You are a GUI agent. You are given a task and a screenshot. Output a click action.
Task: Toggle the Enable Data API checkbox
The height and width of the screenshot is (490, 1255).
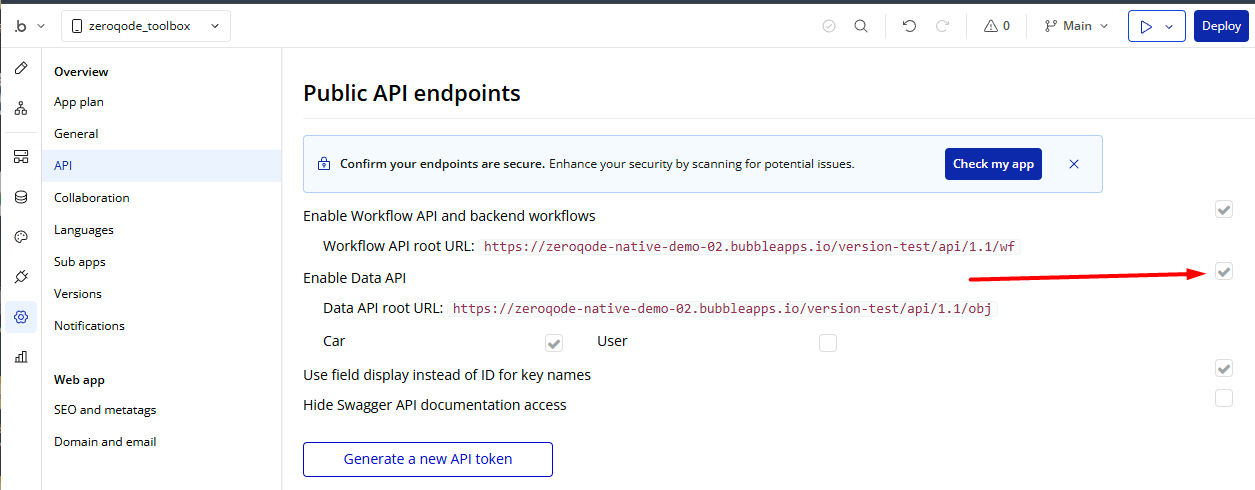[1224, 272]
